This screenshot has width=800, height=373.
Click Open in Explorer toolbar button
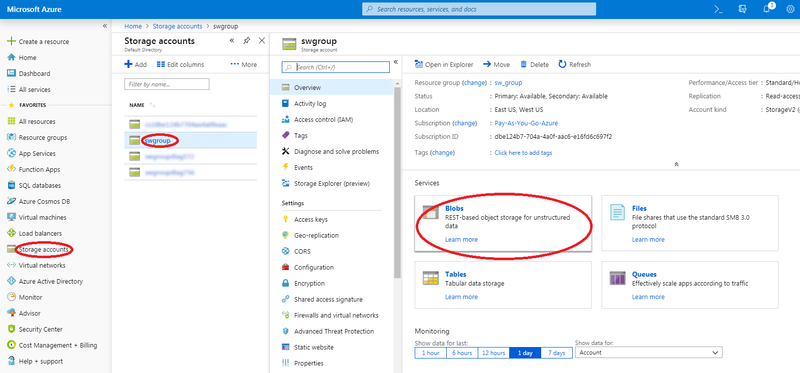pyautogui.click(x=444, y=65)
